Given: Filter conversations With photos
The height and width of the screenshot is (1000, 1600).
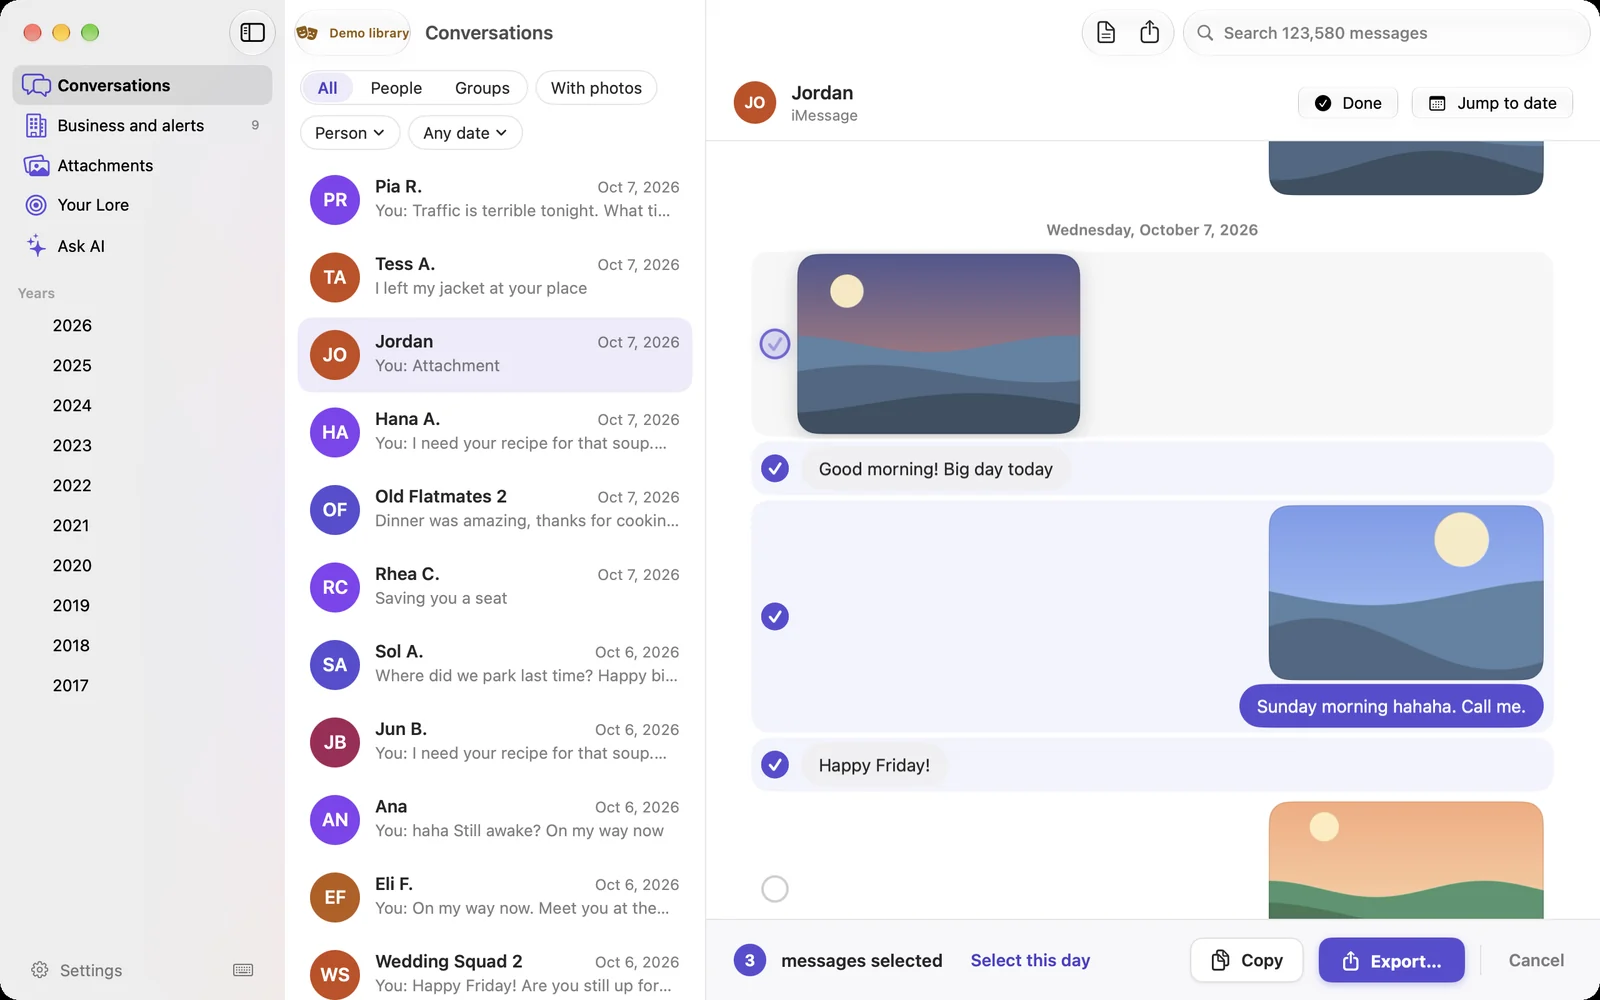Looking at the screenshot, I should 596,88.
